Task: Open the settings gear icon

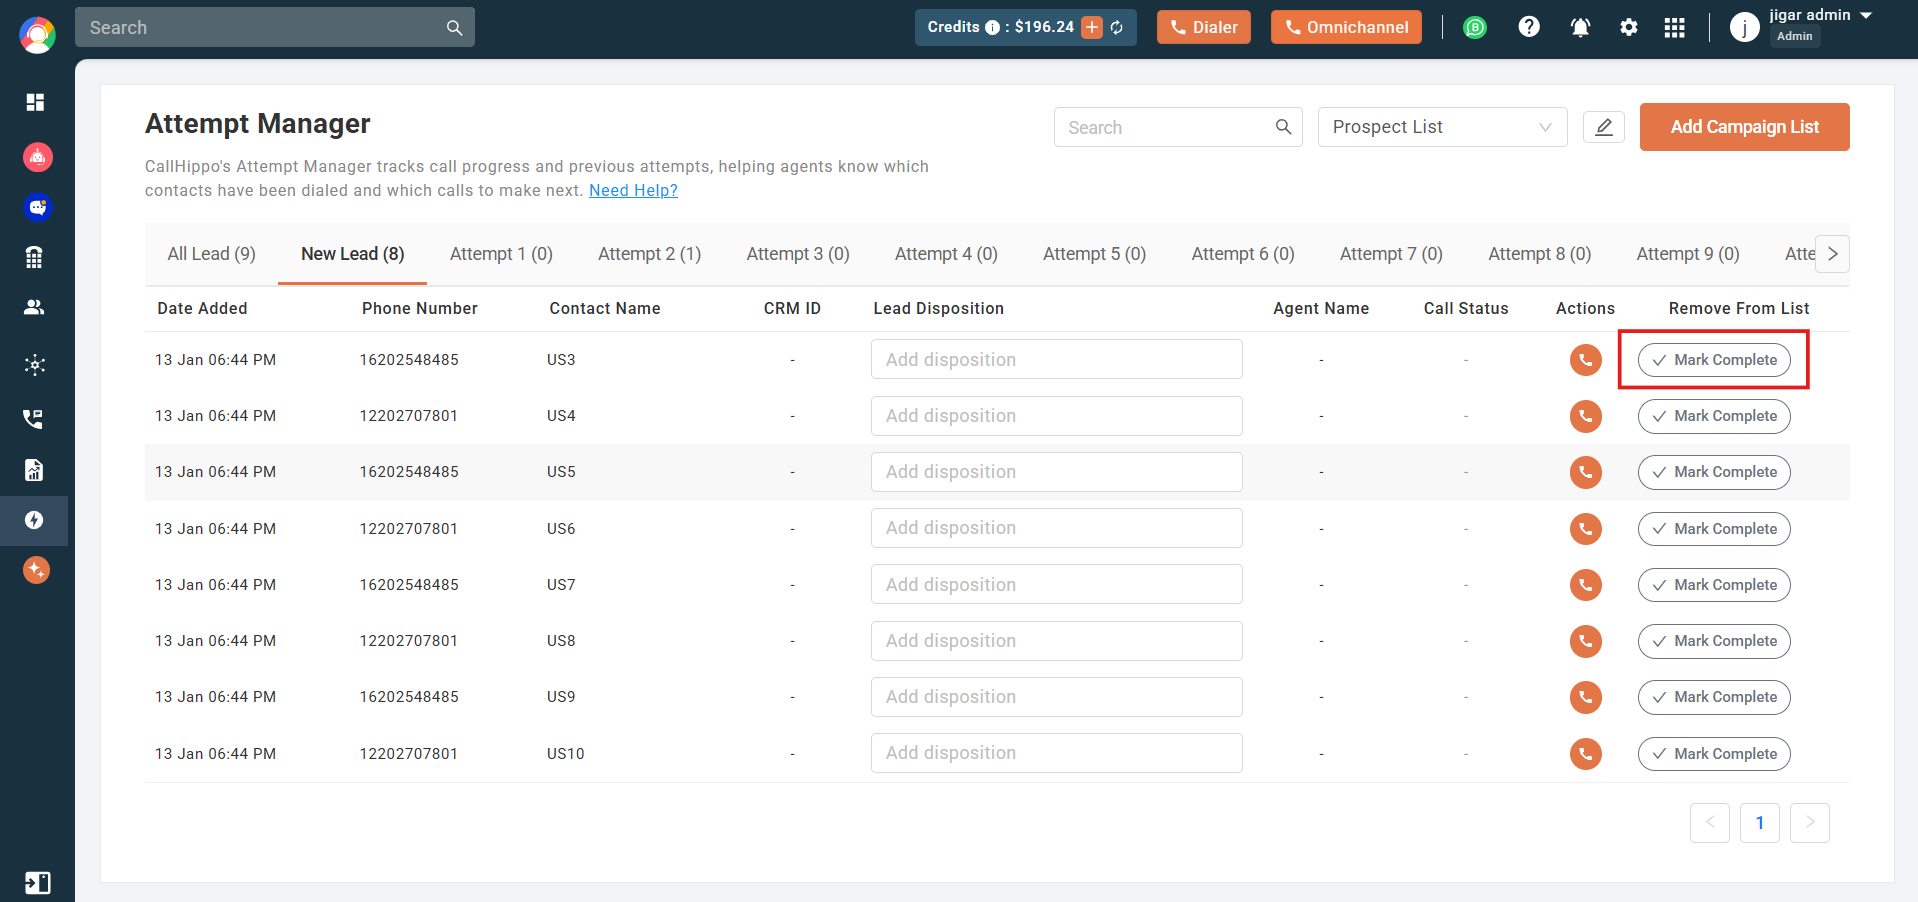Action: tap(1629, 27)
